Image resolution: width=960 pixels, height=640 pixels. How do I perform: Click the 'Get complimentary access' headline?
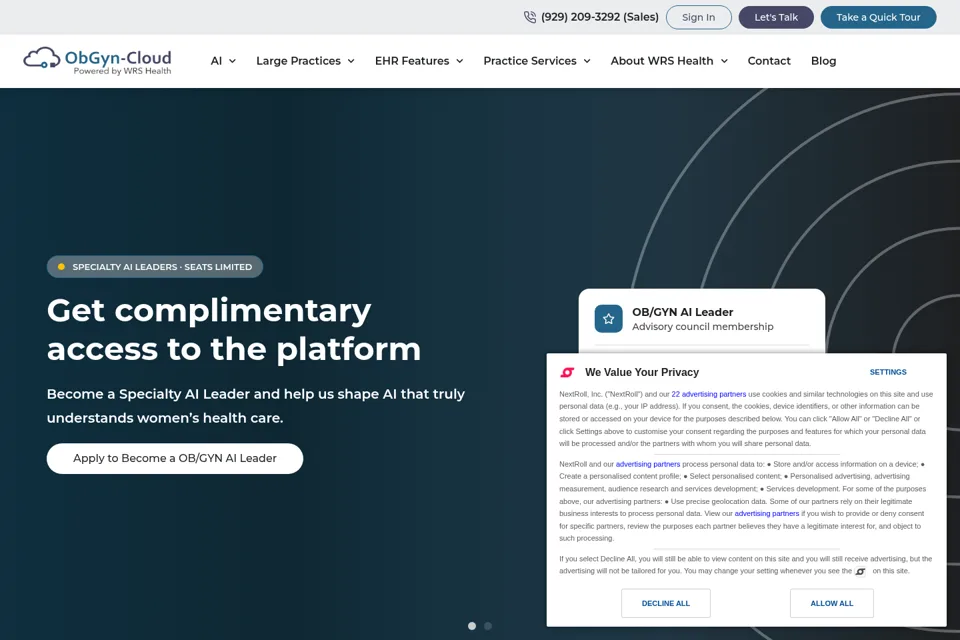click(234, 329)
